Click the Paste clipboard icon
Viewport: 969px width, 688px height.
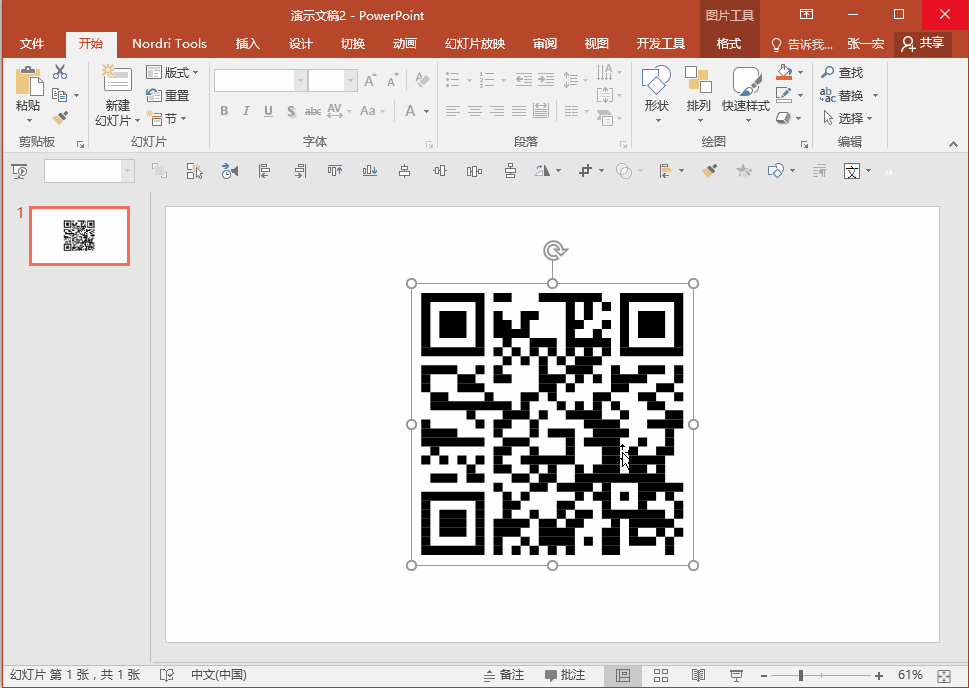pyautogui.click(x=28, y=80)
